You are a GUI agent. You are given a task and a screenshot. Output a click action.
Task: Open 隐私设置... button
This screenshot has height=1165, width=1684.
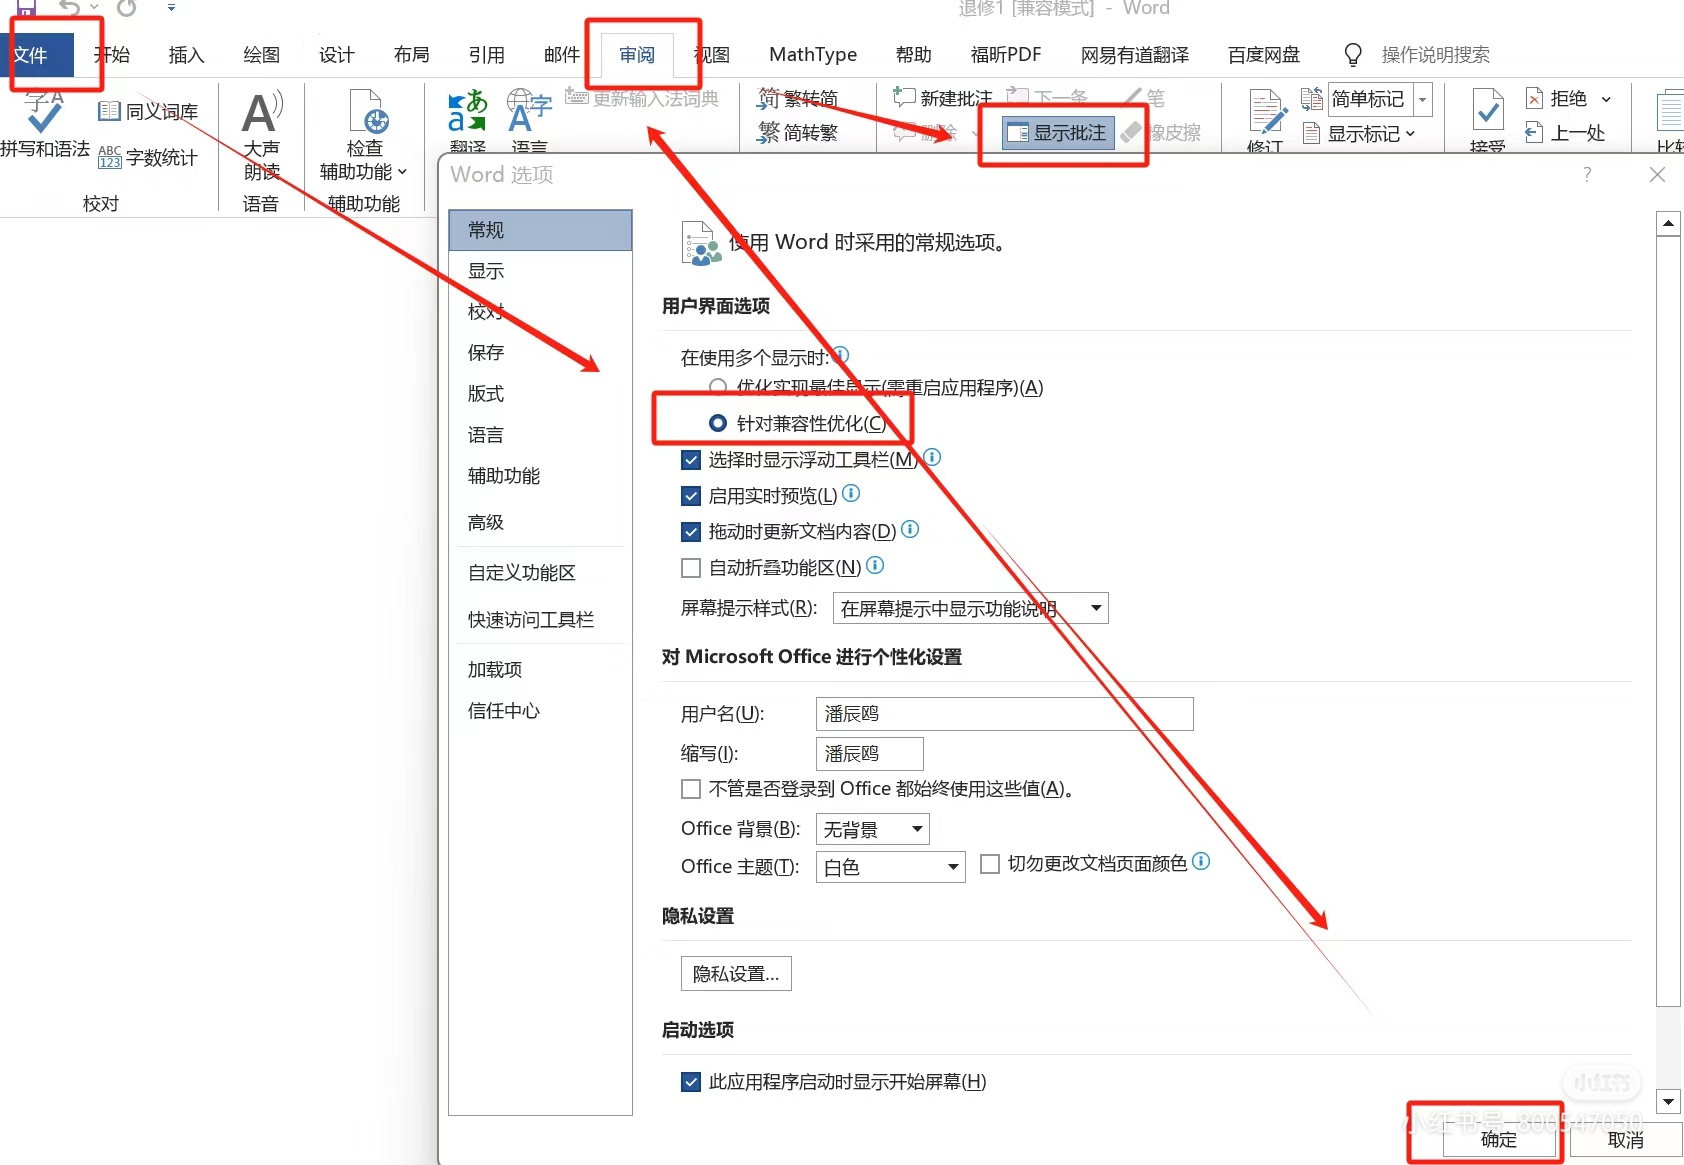tap(736, 973)
